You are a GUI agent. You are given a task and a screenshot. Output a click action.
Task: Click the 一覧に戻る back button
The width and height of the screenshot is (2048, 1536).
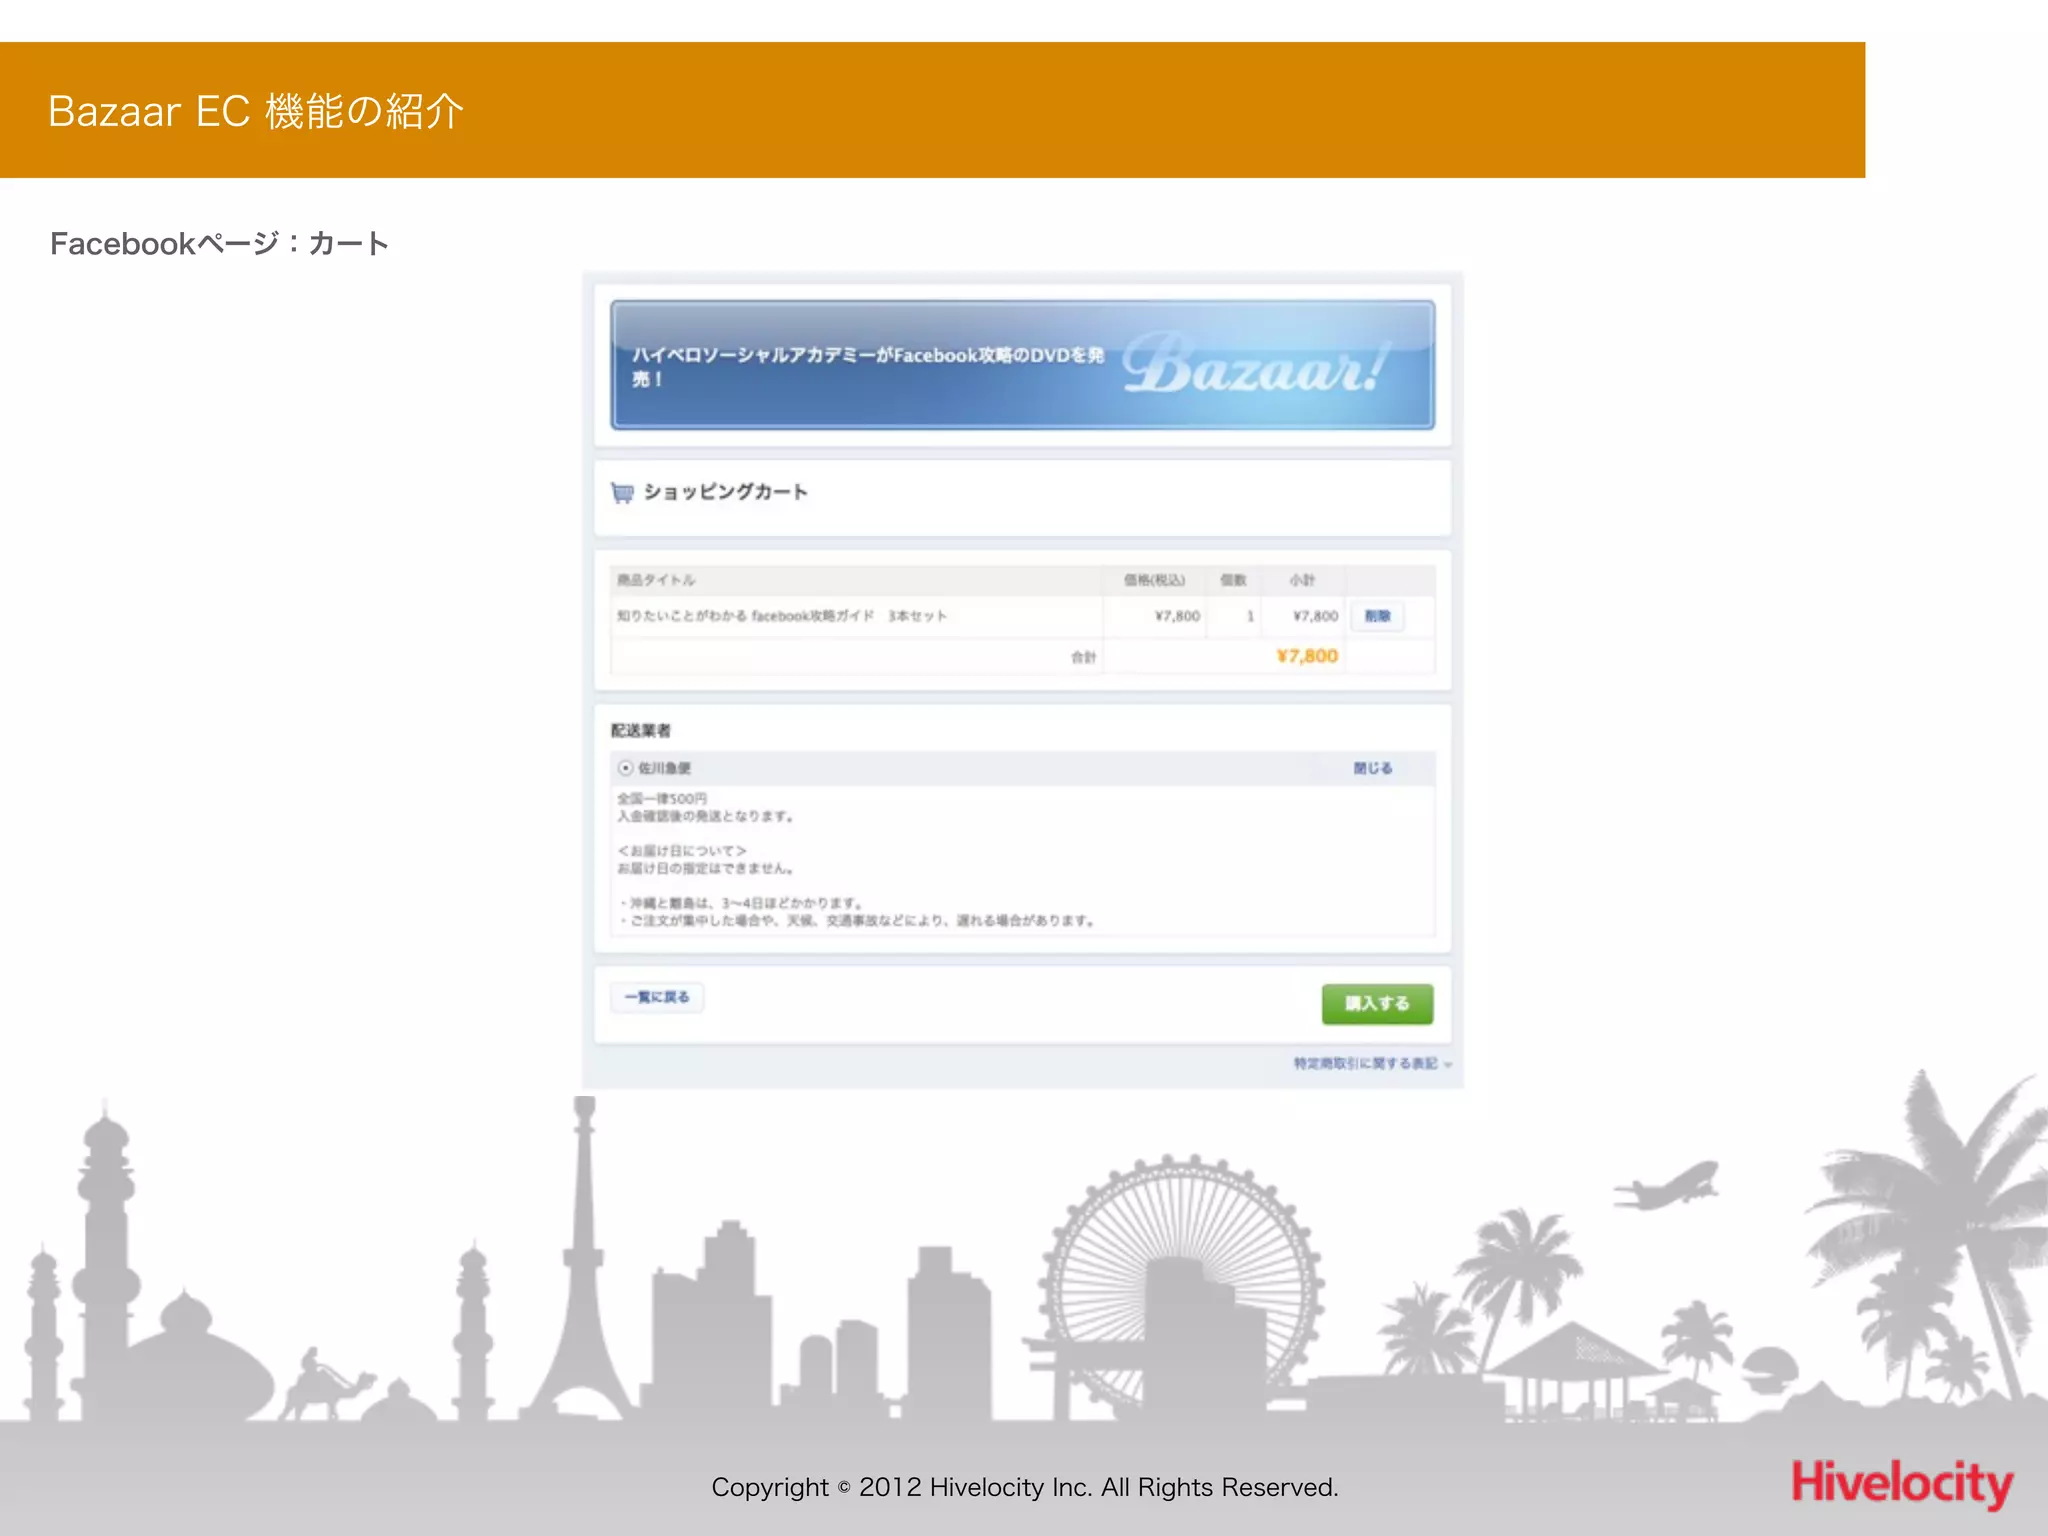657,997
